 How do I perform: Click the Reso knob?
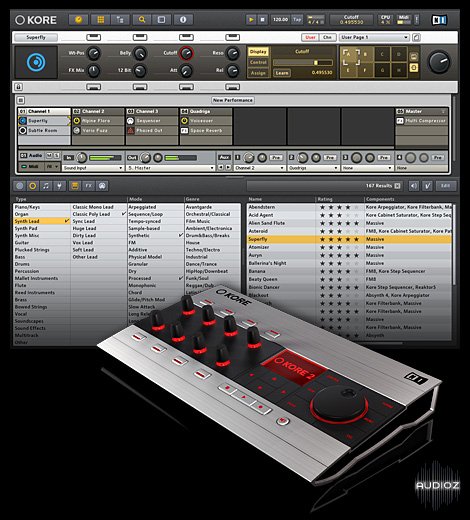[x=232, y=53]
